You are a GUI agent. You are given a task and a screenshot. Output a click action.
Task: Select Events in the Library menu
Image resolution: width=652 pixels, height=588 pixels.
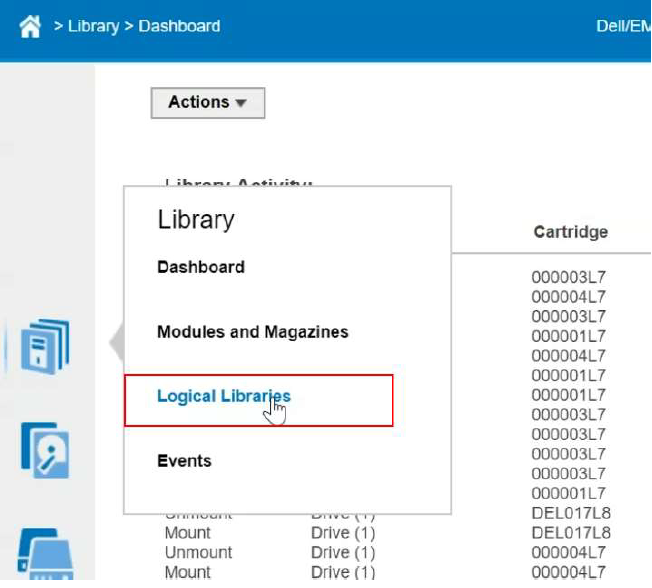click(x=184, y=461)
